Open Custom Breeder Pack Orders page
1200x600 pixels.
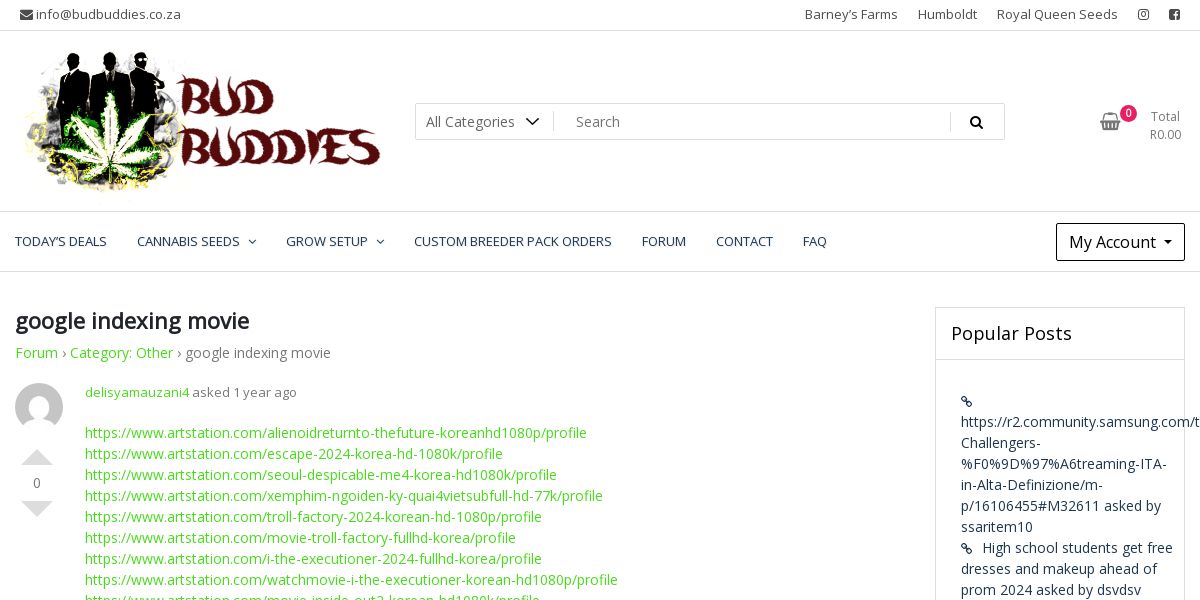pyautogui.click(x=513, y=241)
